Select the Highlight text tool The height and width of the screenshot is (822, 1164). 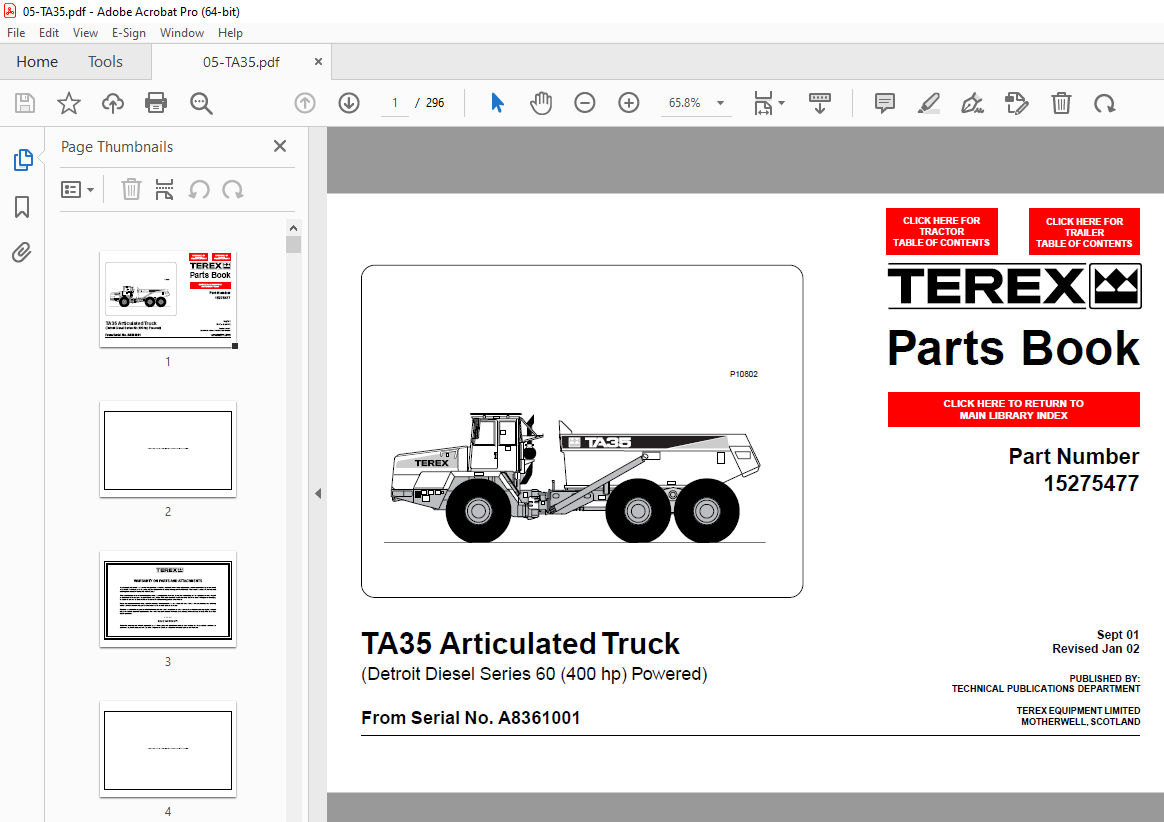point(929,103)
